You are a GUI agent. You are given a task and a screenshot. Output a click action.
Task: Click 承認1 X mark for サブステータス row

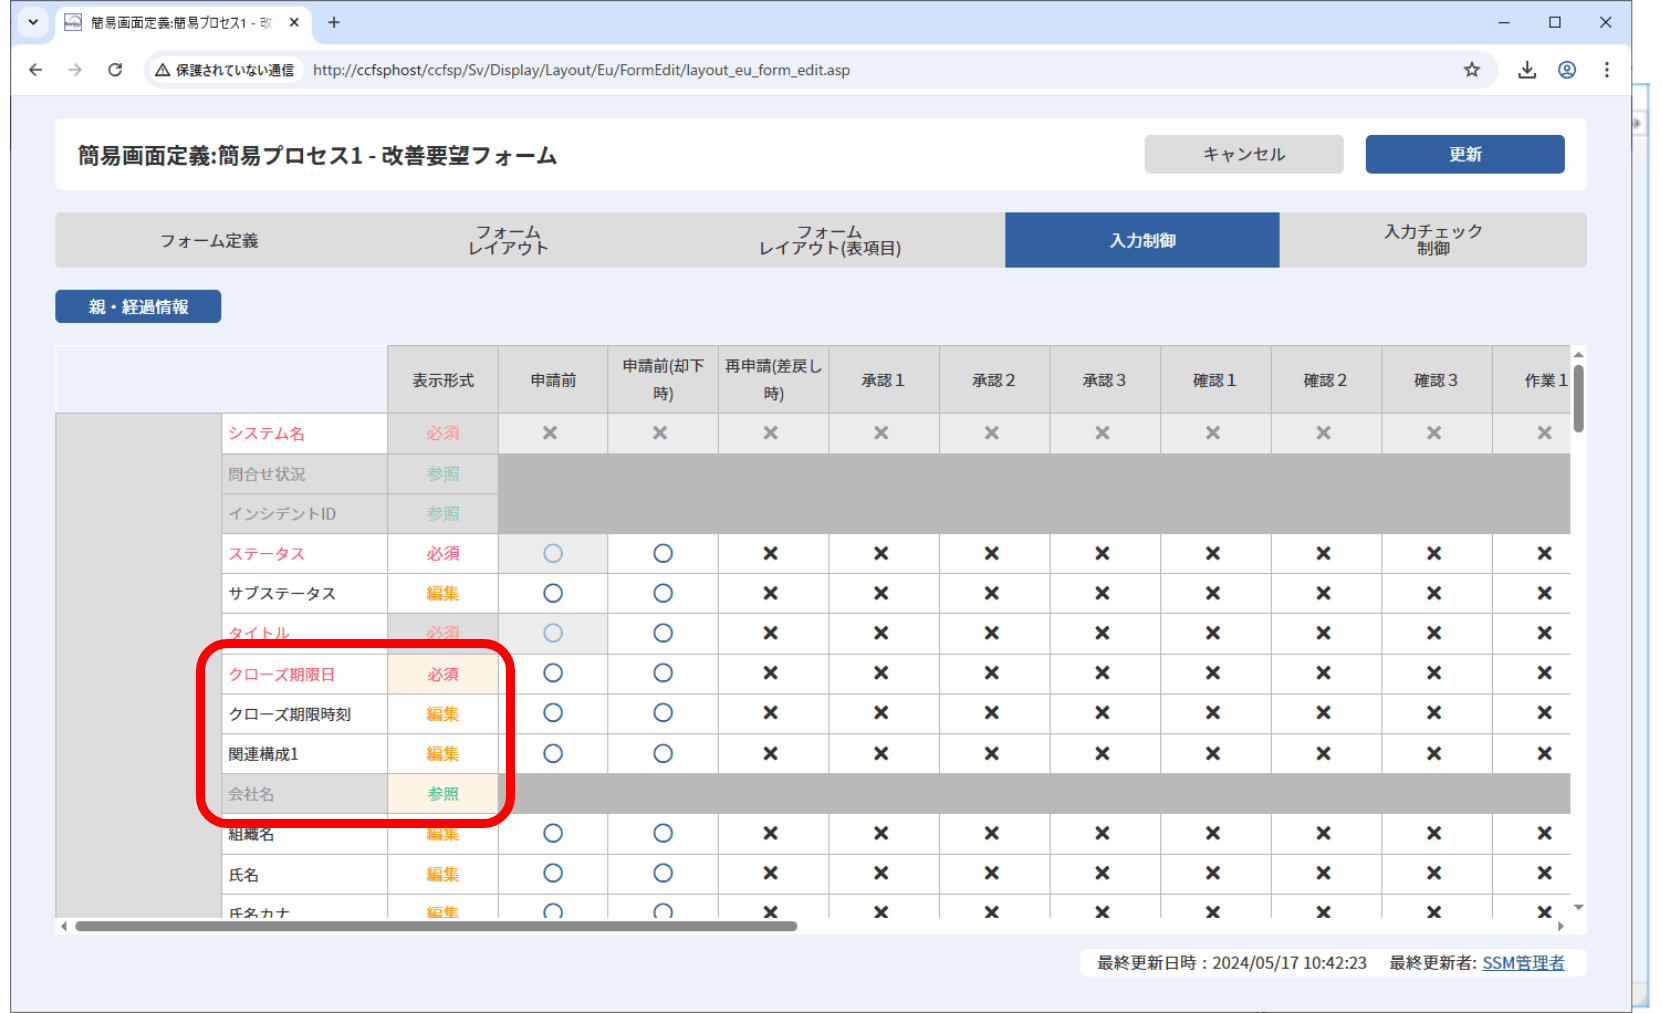tap(881, 593)
